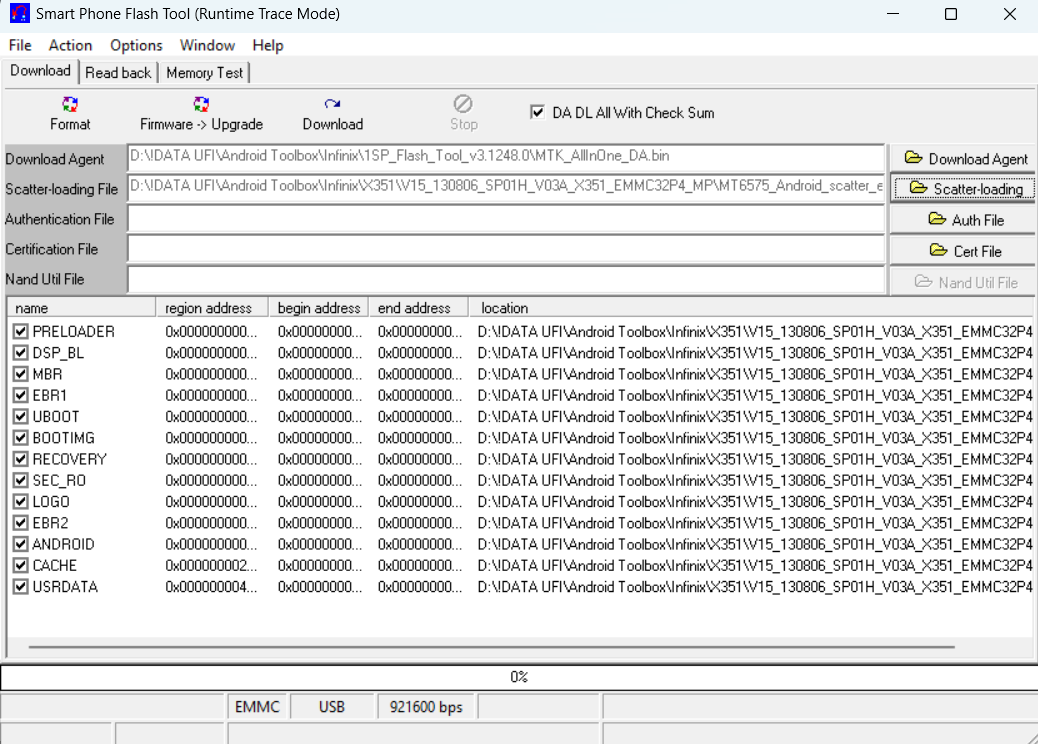Open the Options menu

pyautogui.click(x=136, y=45)
